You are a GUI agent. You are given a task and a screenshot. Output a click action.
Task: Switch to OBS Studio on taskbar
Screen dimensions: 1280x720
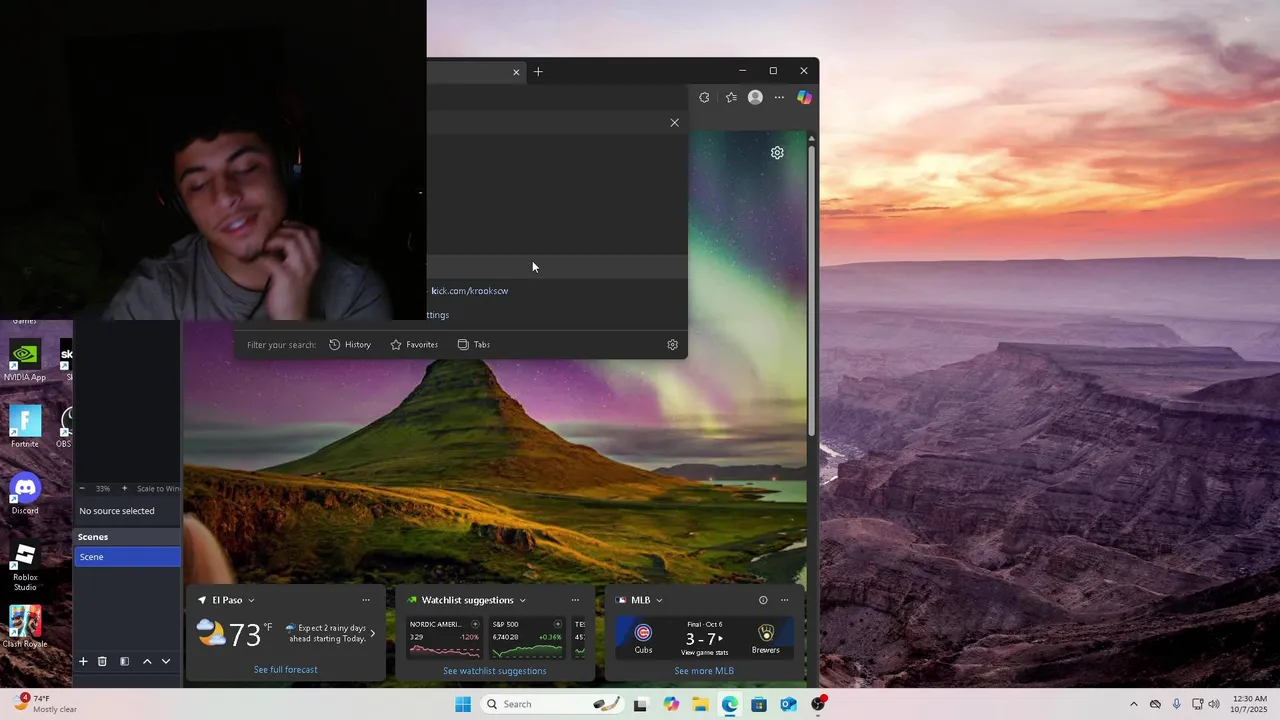tap(818, 704)
